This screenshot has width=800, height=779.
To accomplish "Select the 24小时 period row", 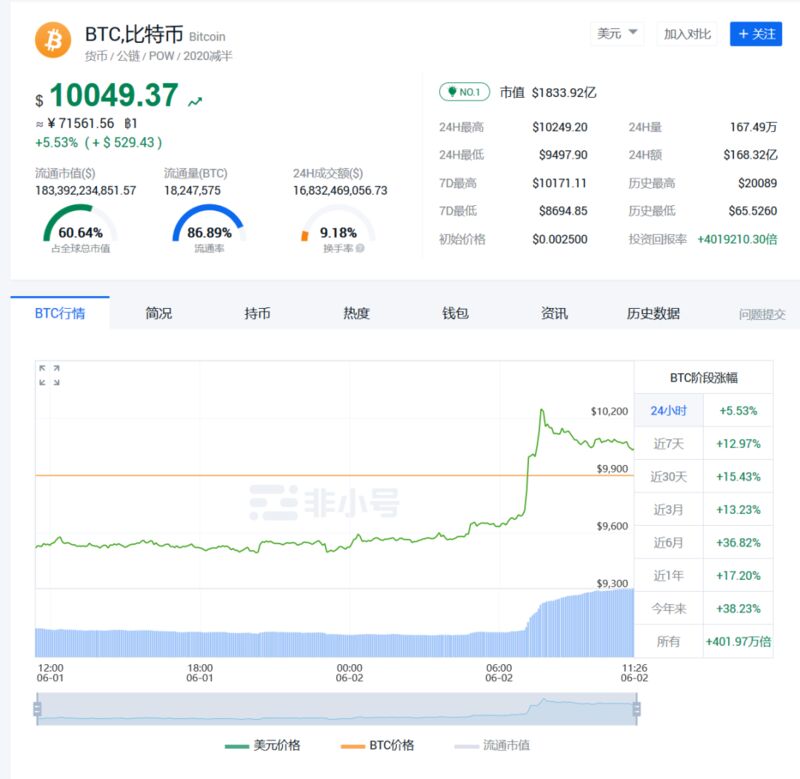I will tap(704, 410).
